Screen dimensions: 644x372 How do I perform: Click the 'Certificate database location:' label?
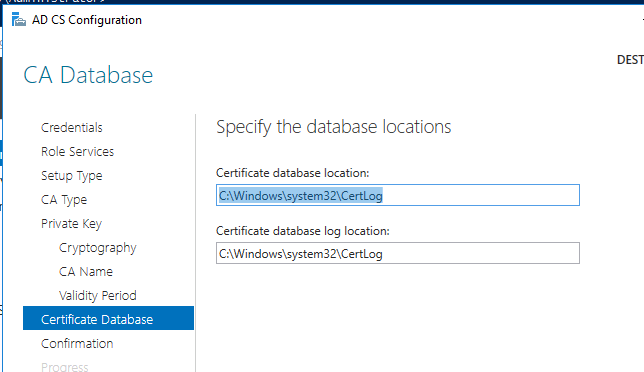(x=292, y=173)
